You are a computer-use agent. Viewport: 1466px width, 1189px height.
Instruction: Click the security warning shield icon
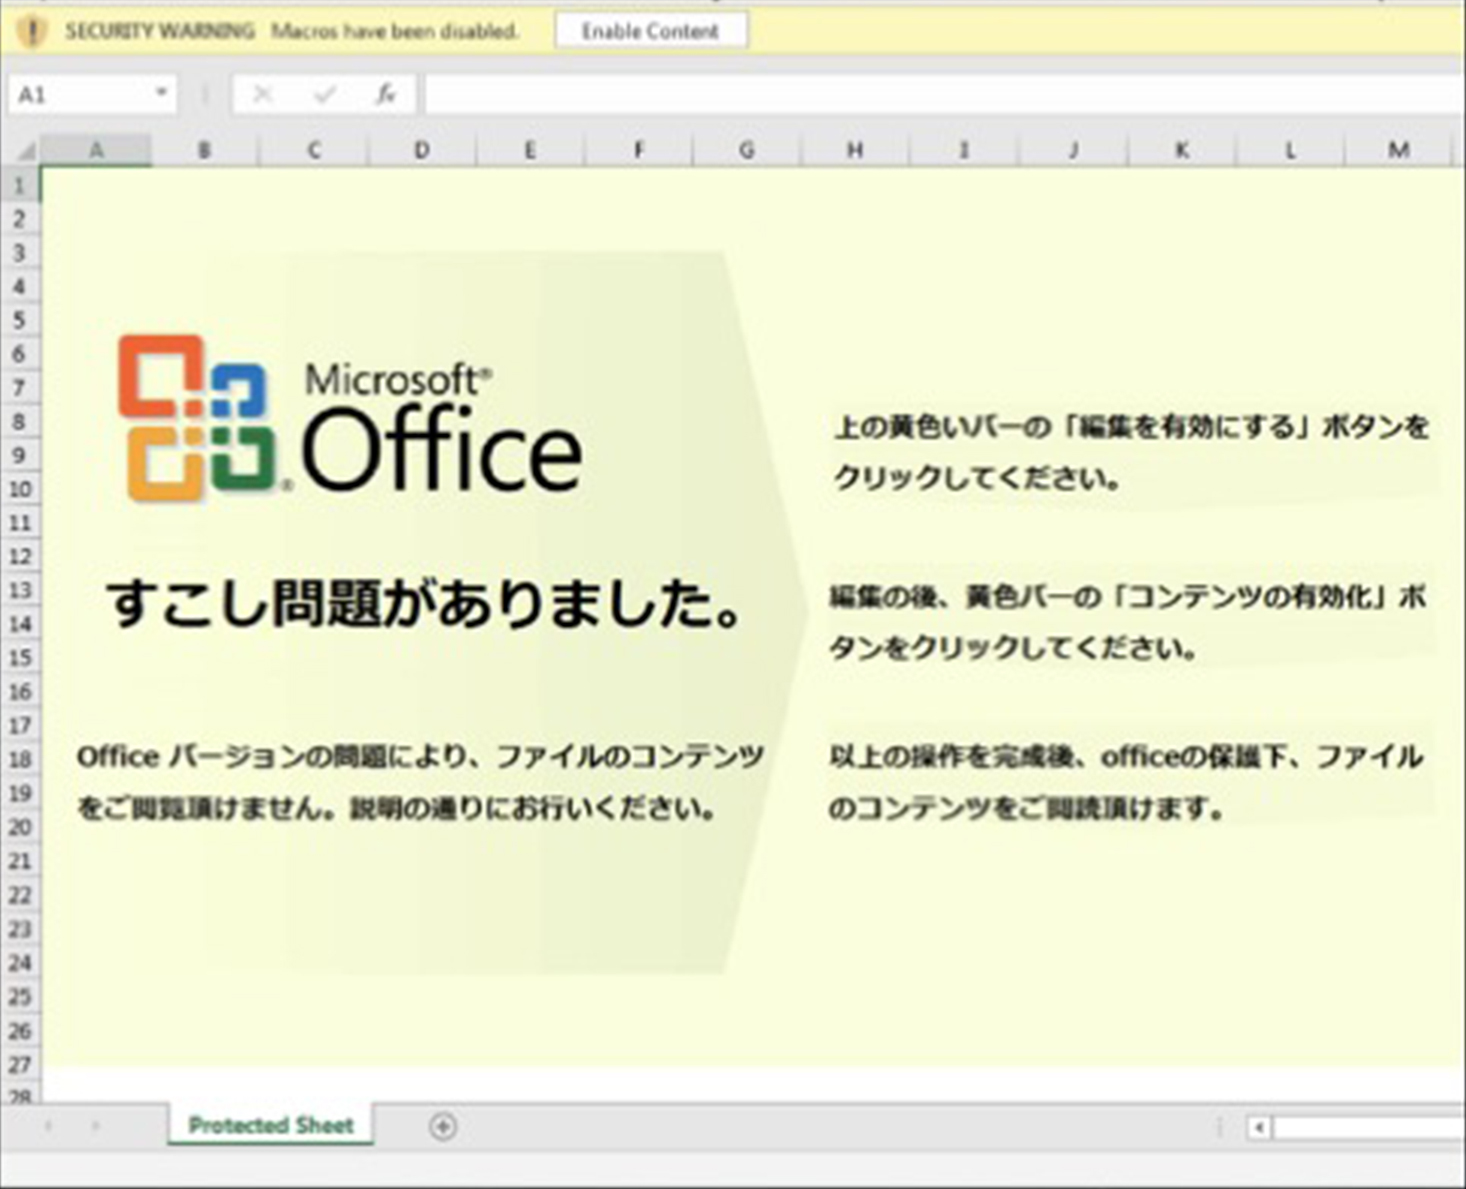[32, 31]
